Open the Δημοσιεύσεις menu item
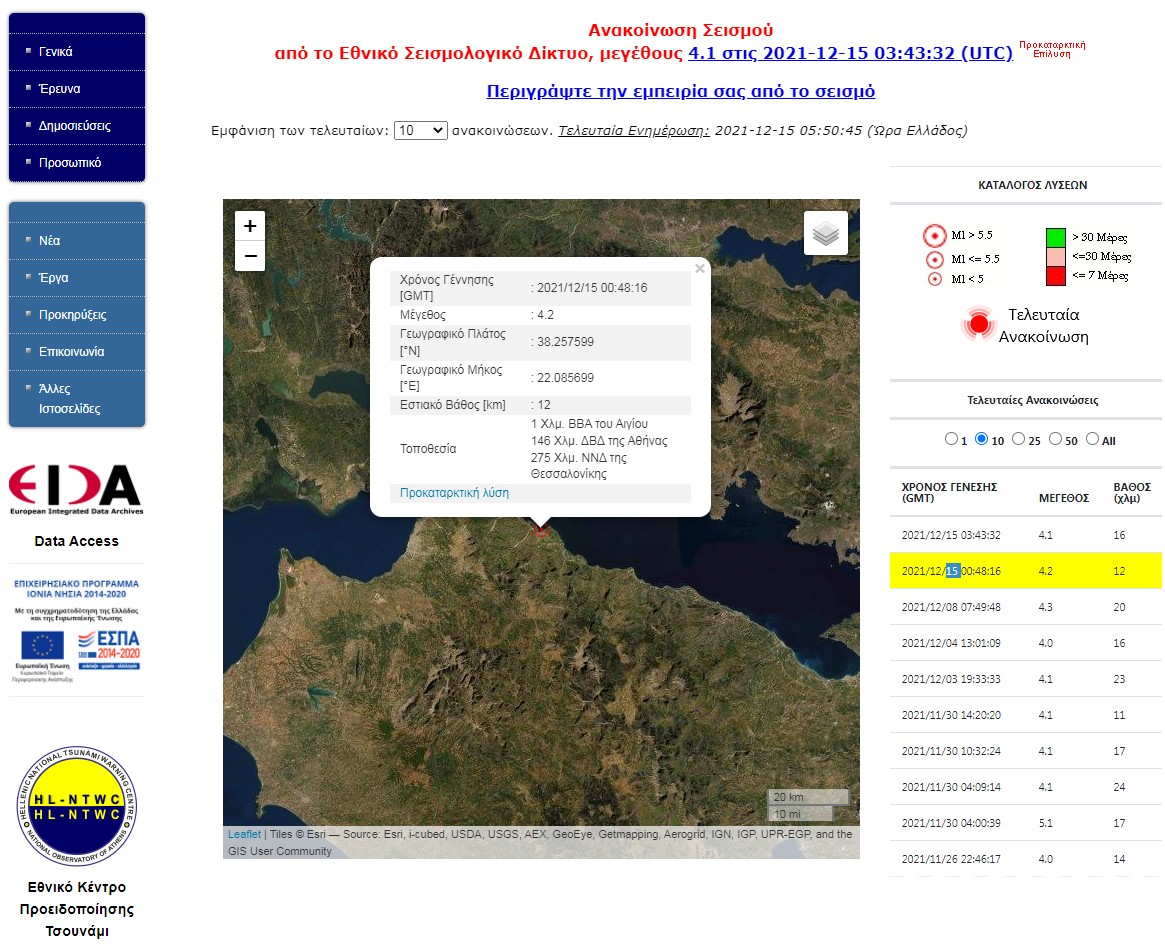Viewport: 1165px width, 948px height. coord(74,126)
